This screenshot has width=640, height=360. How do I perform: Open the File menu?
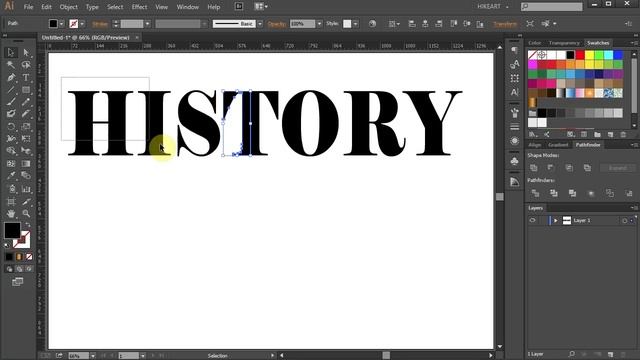(x=28, y=7)
